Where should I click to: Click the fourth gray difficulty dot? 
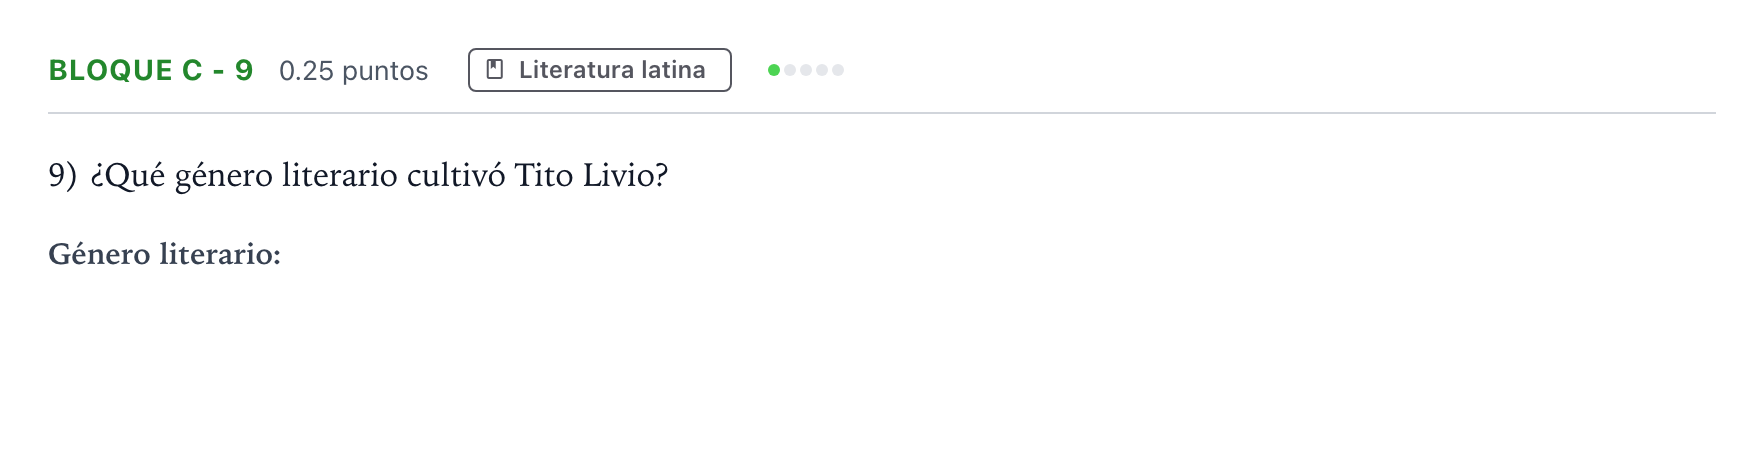tap(822, 70)
